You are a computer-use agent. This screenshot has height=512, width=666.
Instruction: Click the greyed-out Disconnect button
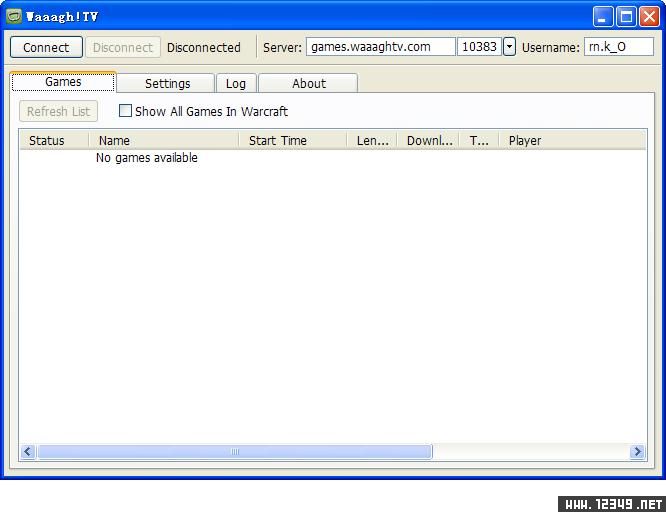123,47
